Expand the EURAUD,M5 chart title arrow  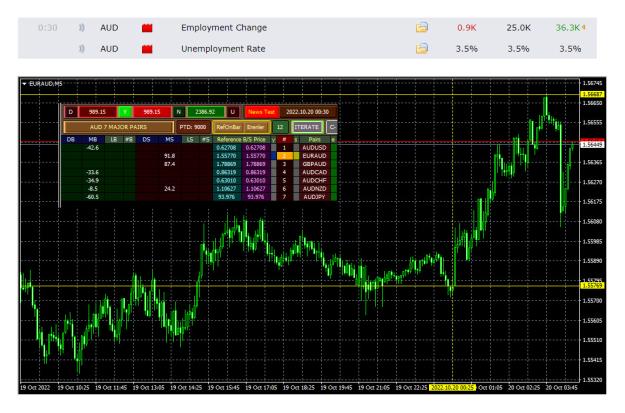pos(24,84)
